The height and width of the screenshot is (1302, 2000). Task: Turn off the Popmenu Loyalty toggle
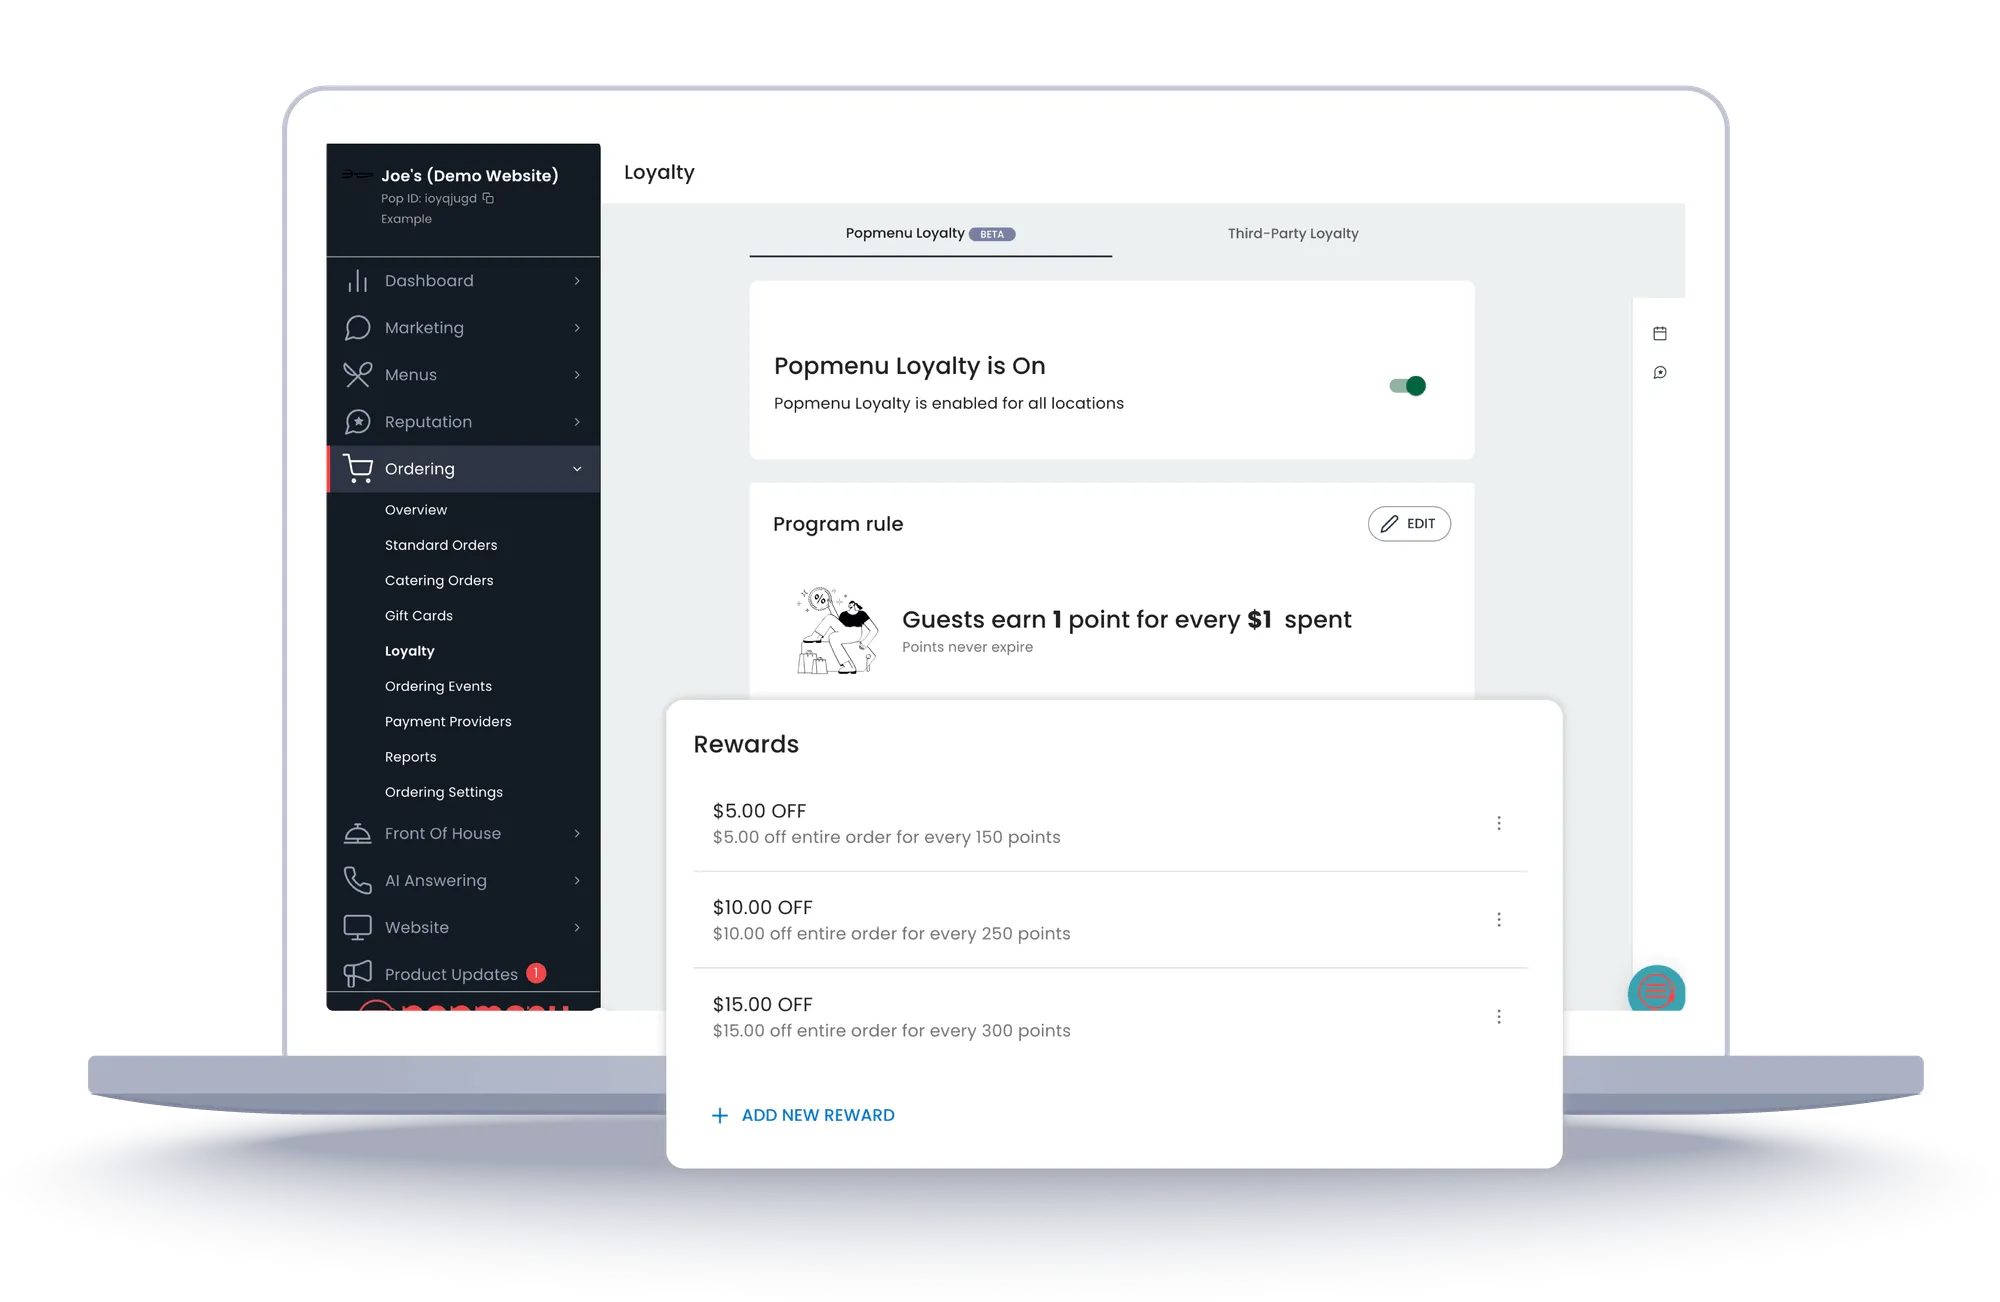[x=1408, y=386]
